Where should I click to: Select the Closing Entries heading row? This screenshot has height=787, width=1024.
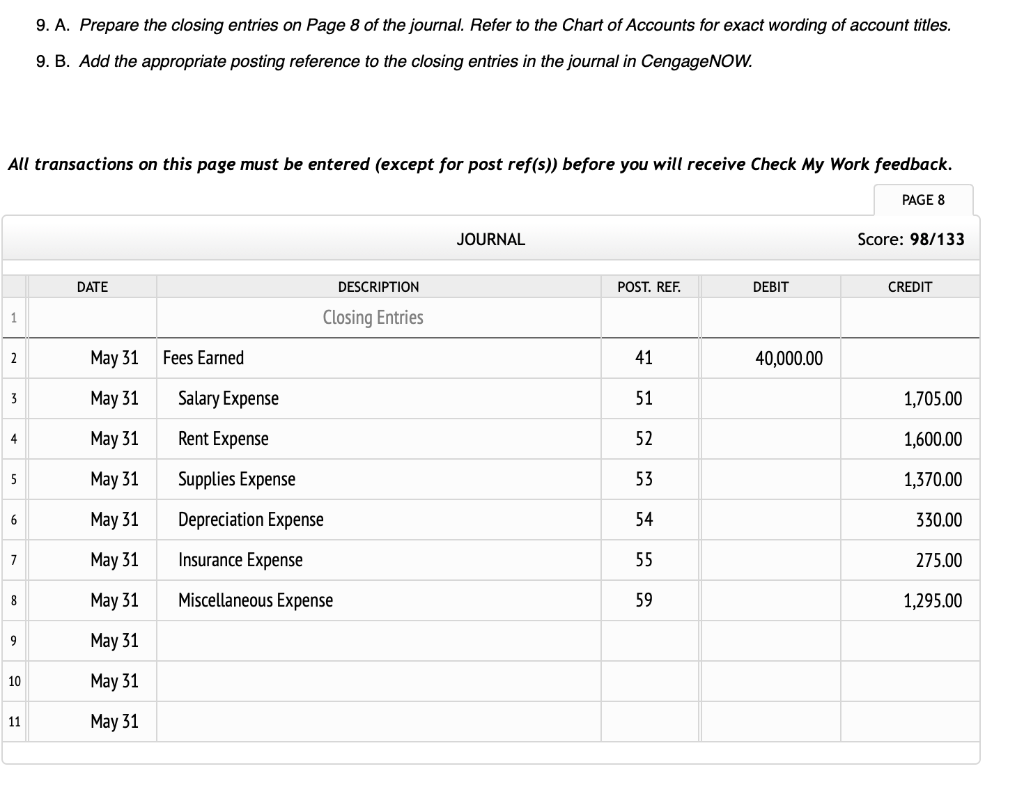(378, 317)
